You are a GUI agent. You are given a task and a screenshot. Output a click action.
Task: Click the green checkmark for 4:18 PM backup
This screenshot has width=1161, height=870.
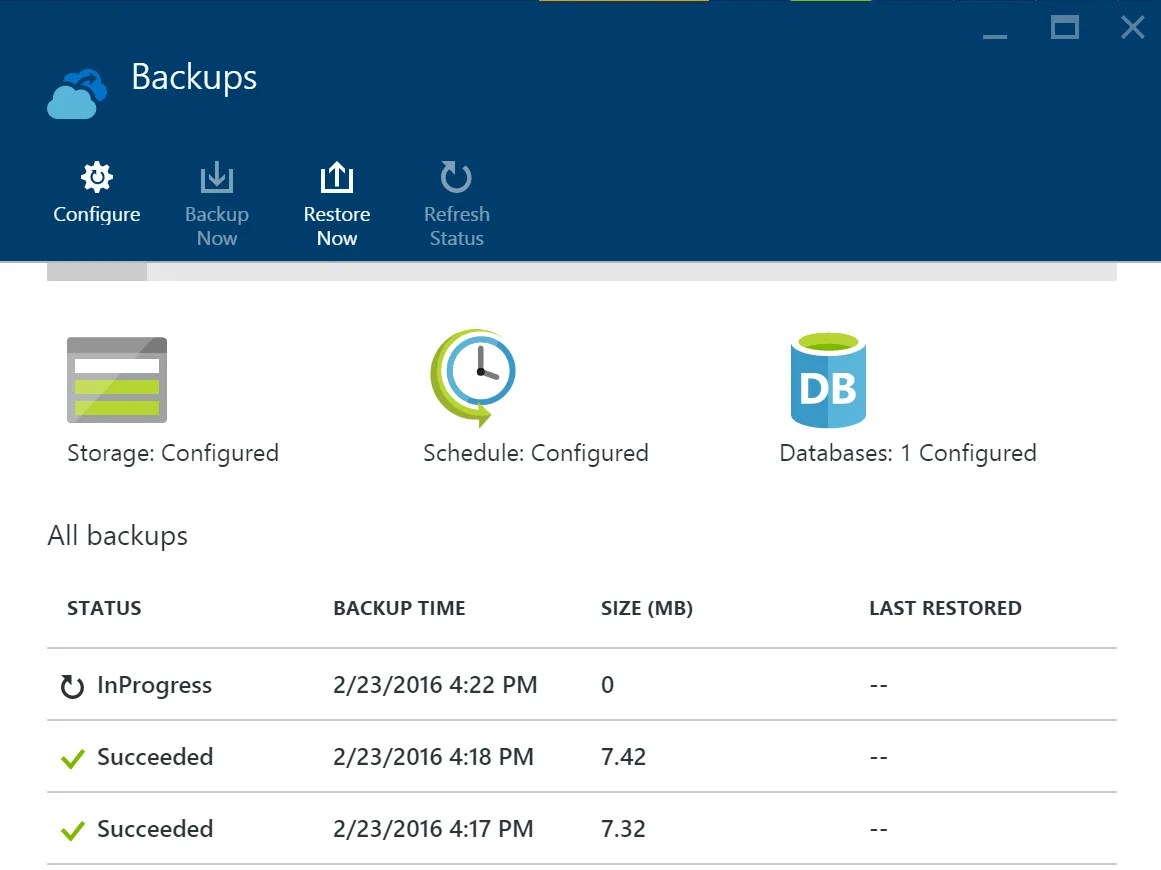pos(73,758)
